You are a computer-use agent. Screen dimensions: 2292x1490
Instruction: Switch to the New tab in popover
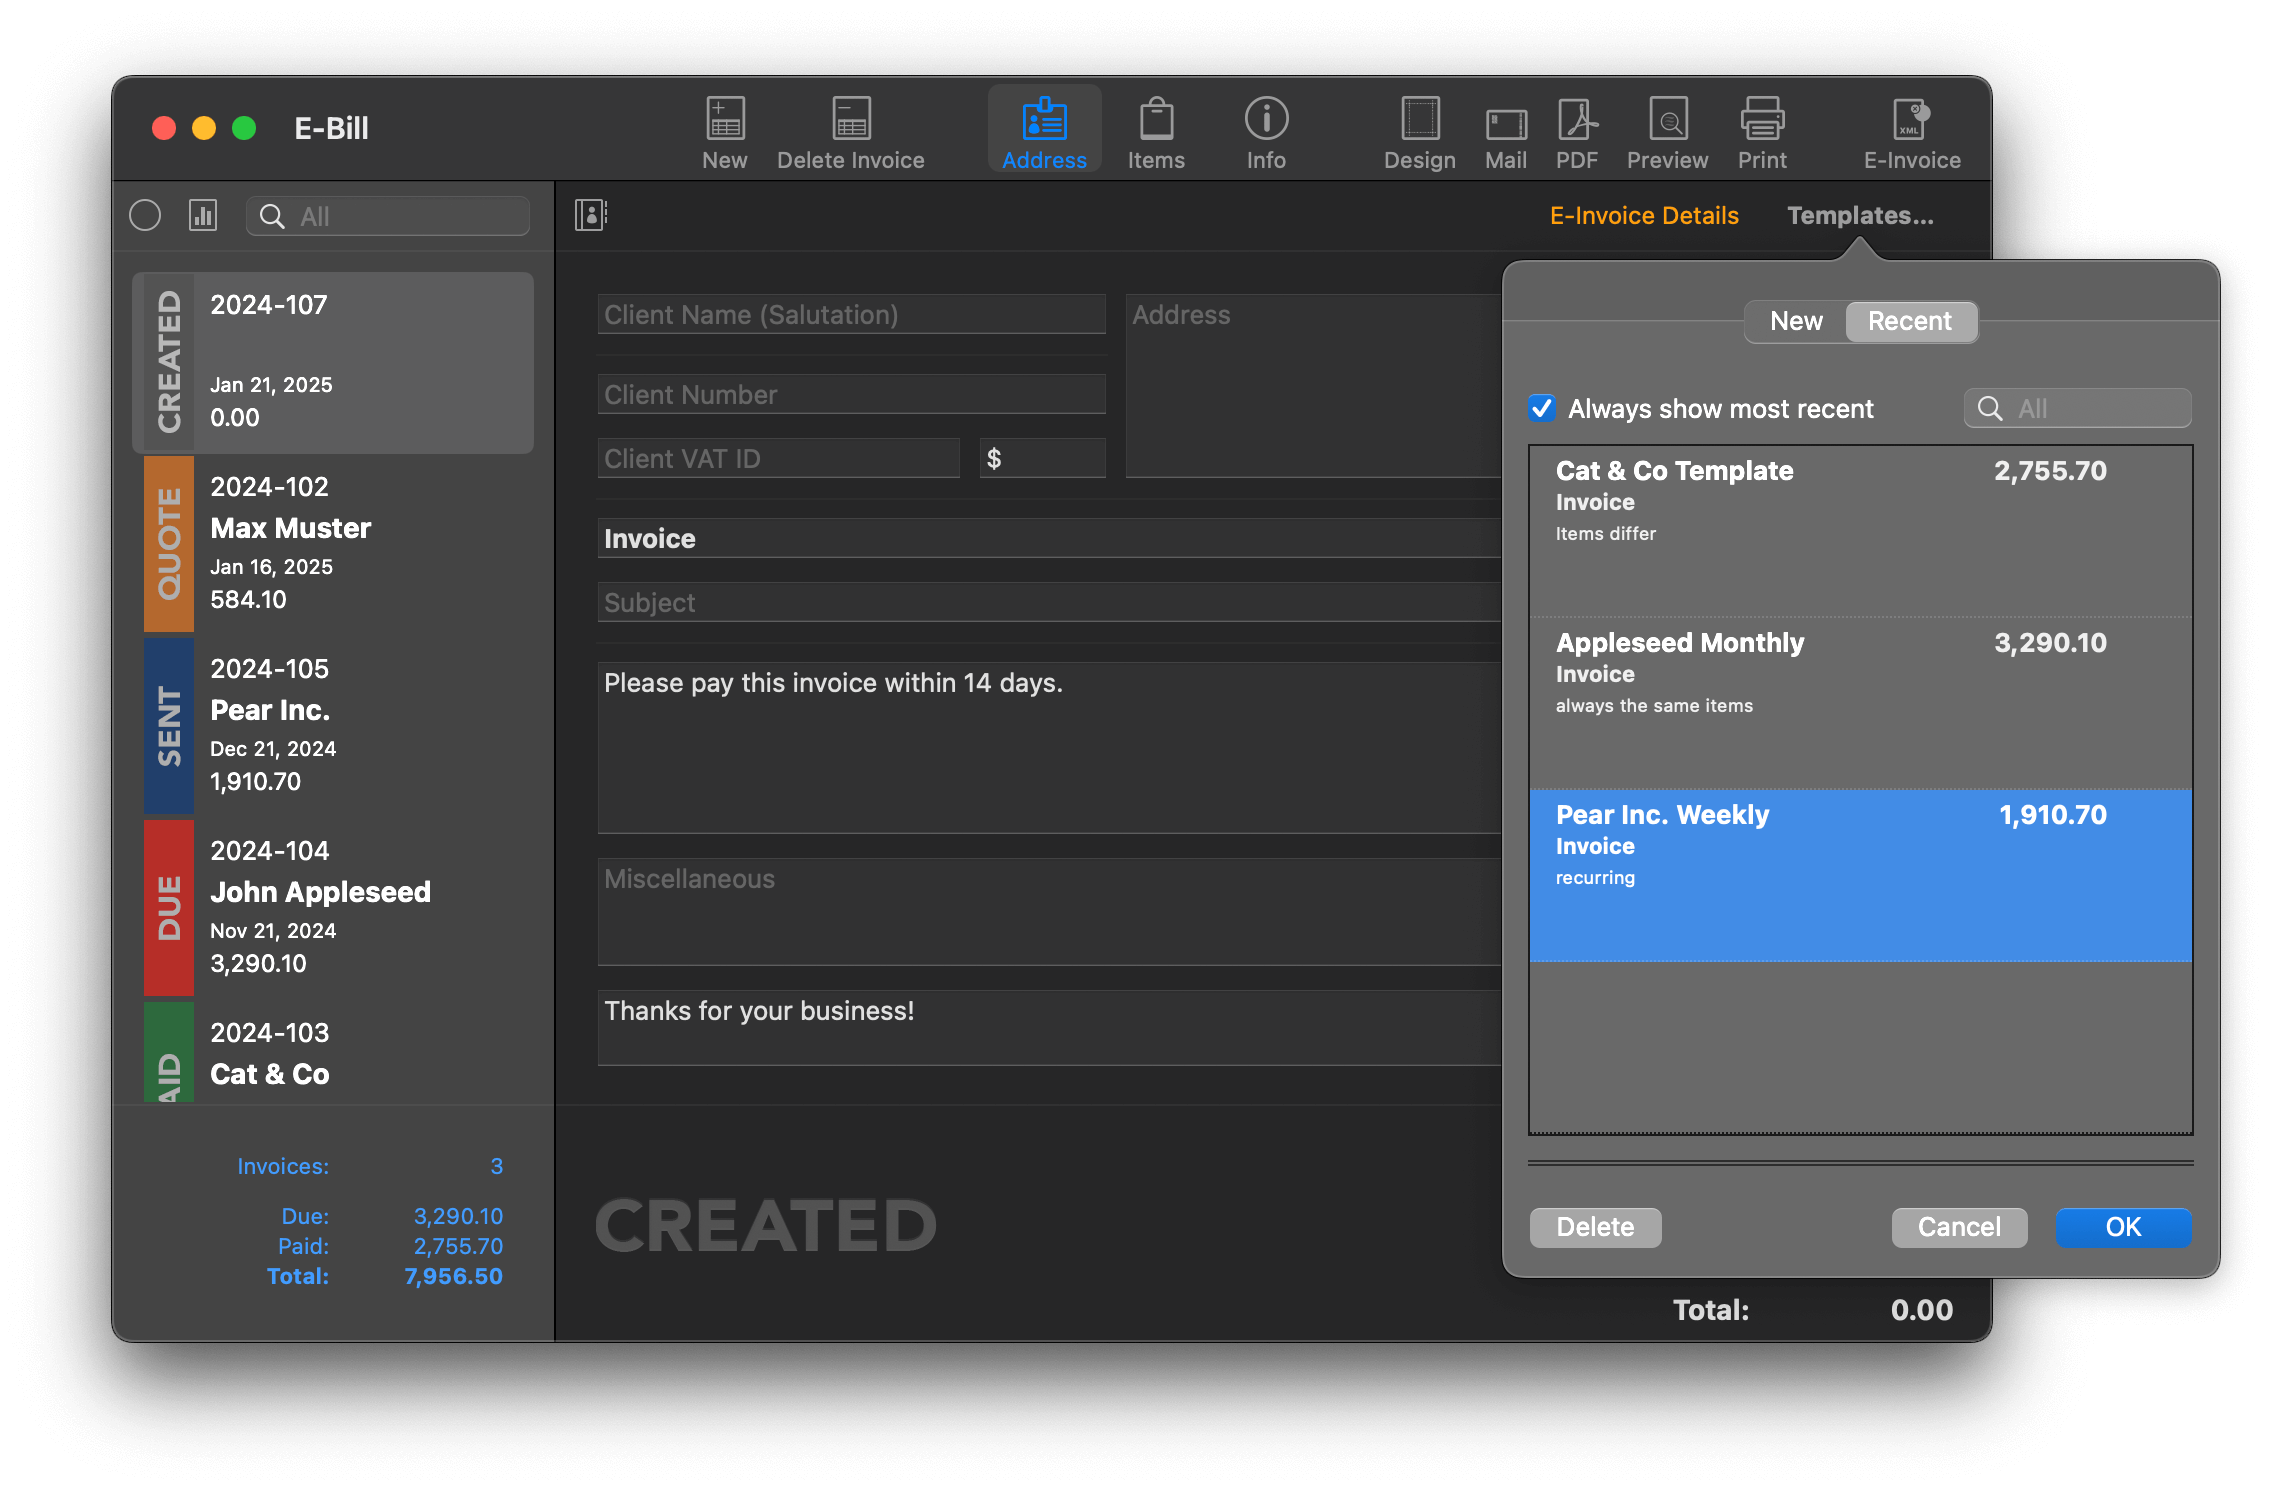(1796, 321)
